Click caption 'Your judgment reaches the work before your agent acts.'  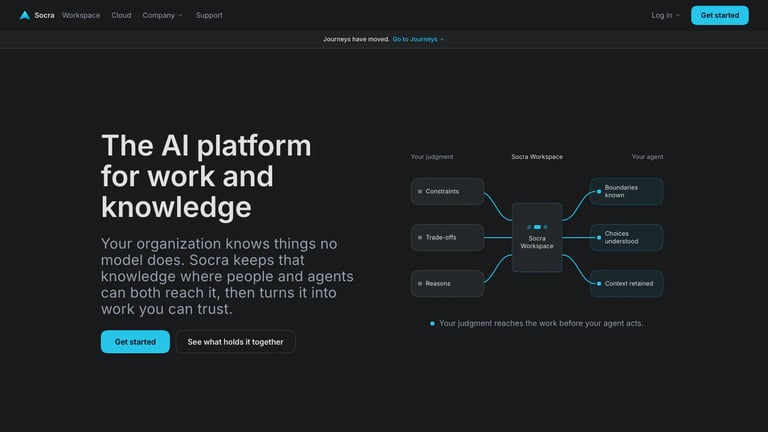pyautogui.click(x=541, y=323)
